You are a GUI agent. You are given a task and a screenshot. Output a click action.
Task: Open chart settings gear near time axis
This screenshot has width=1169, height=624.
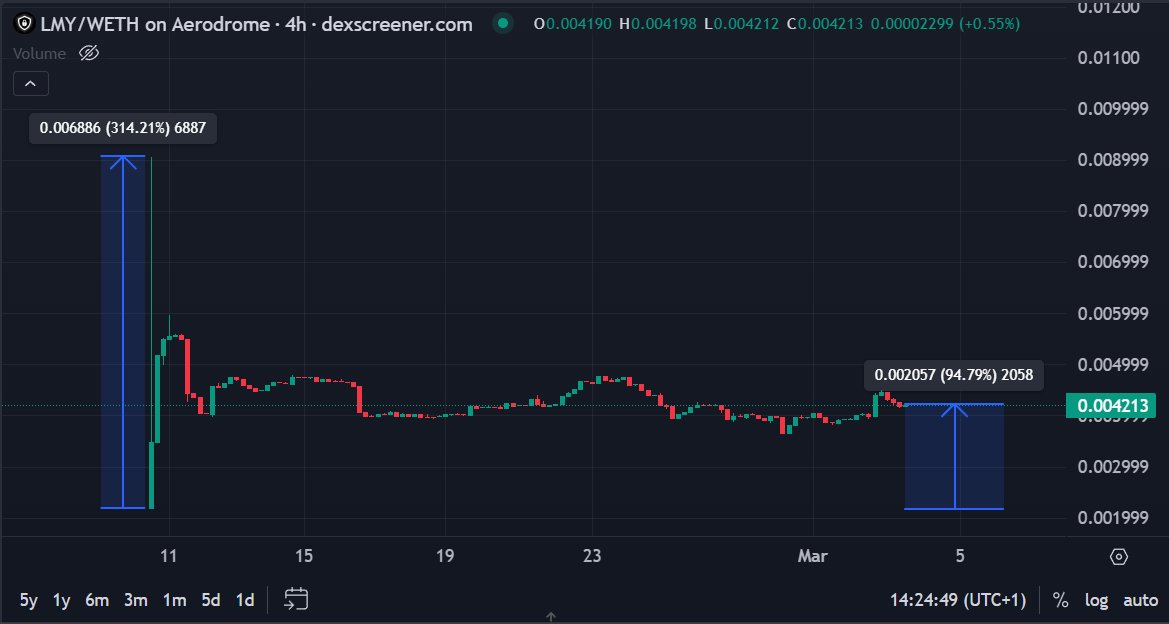tap(1118, 556)
